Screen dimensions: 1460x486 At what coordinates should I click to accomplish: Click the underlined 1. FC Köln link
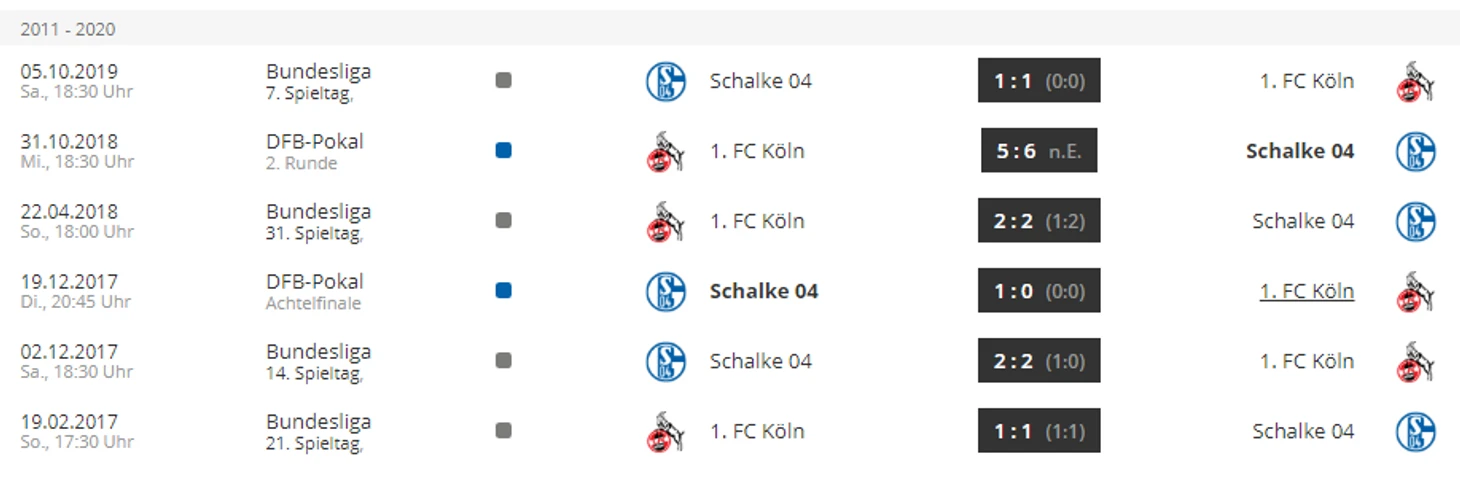(x=1306, y=291)
